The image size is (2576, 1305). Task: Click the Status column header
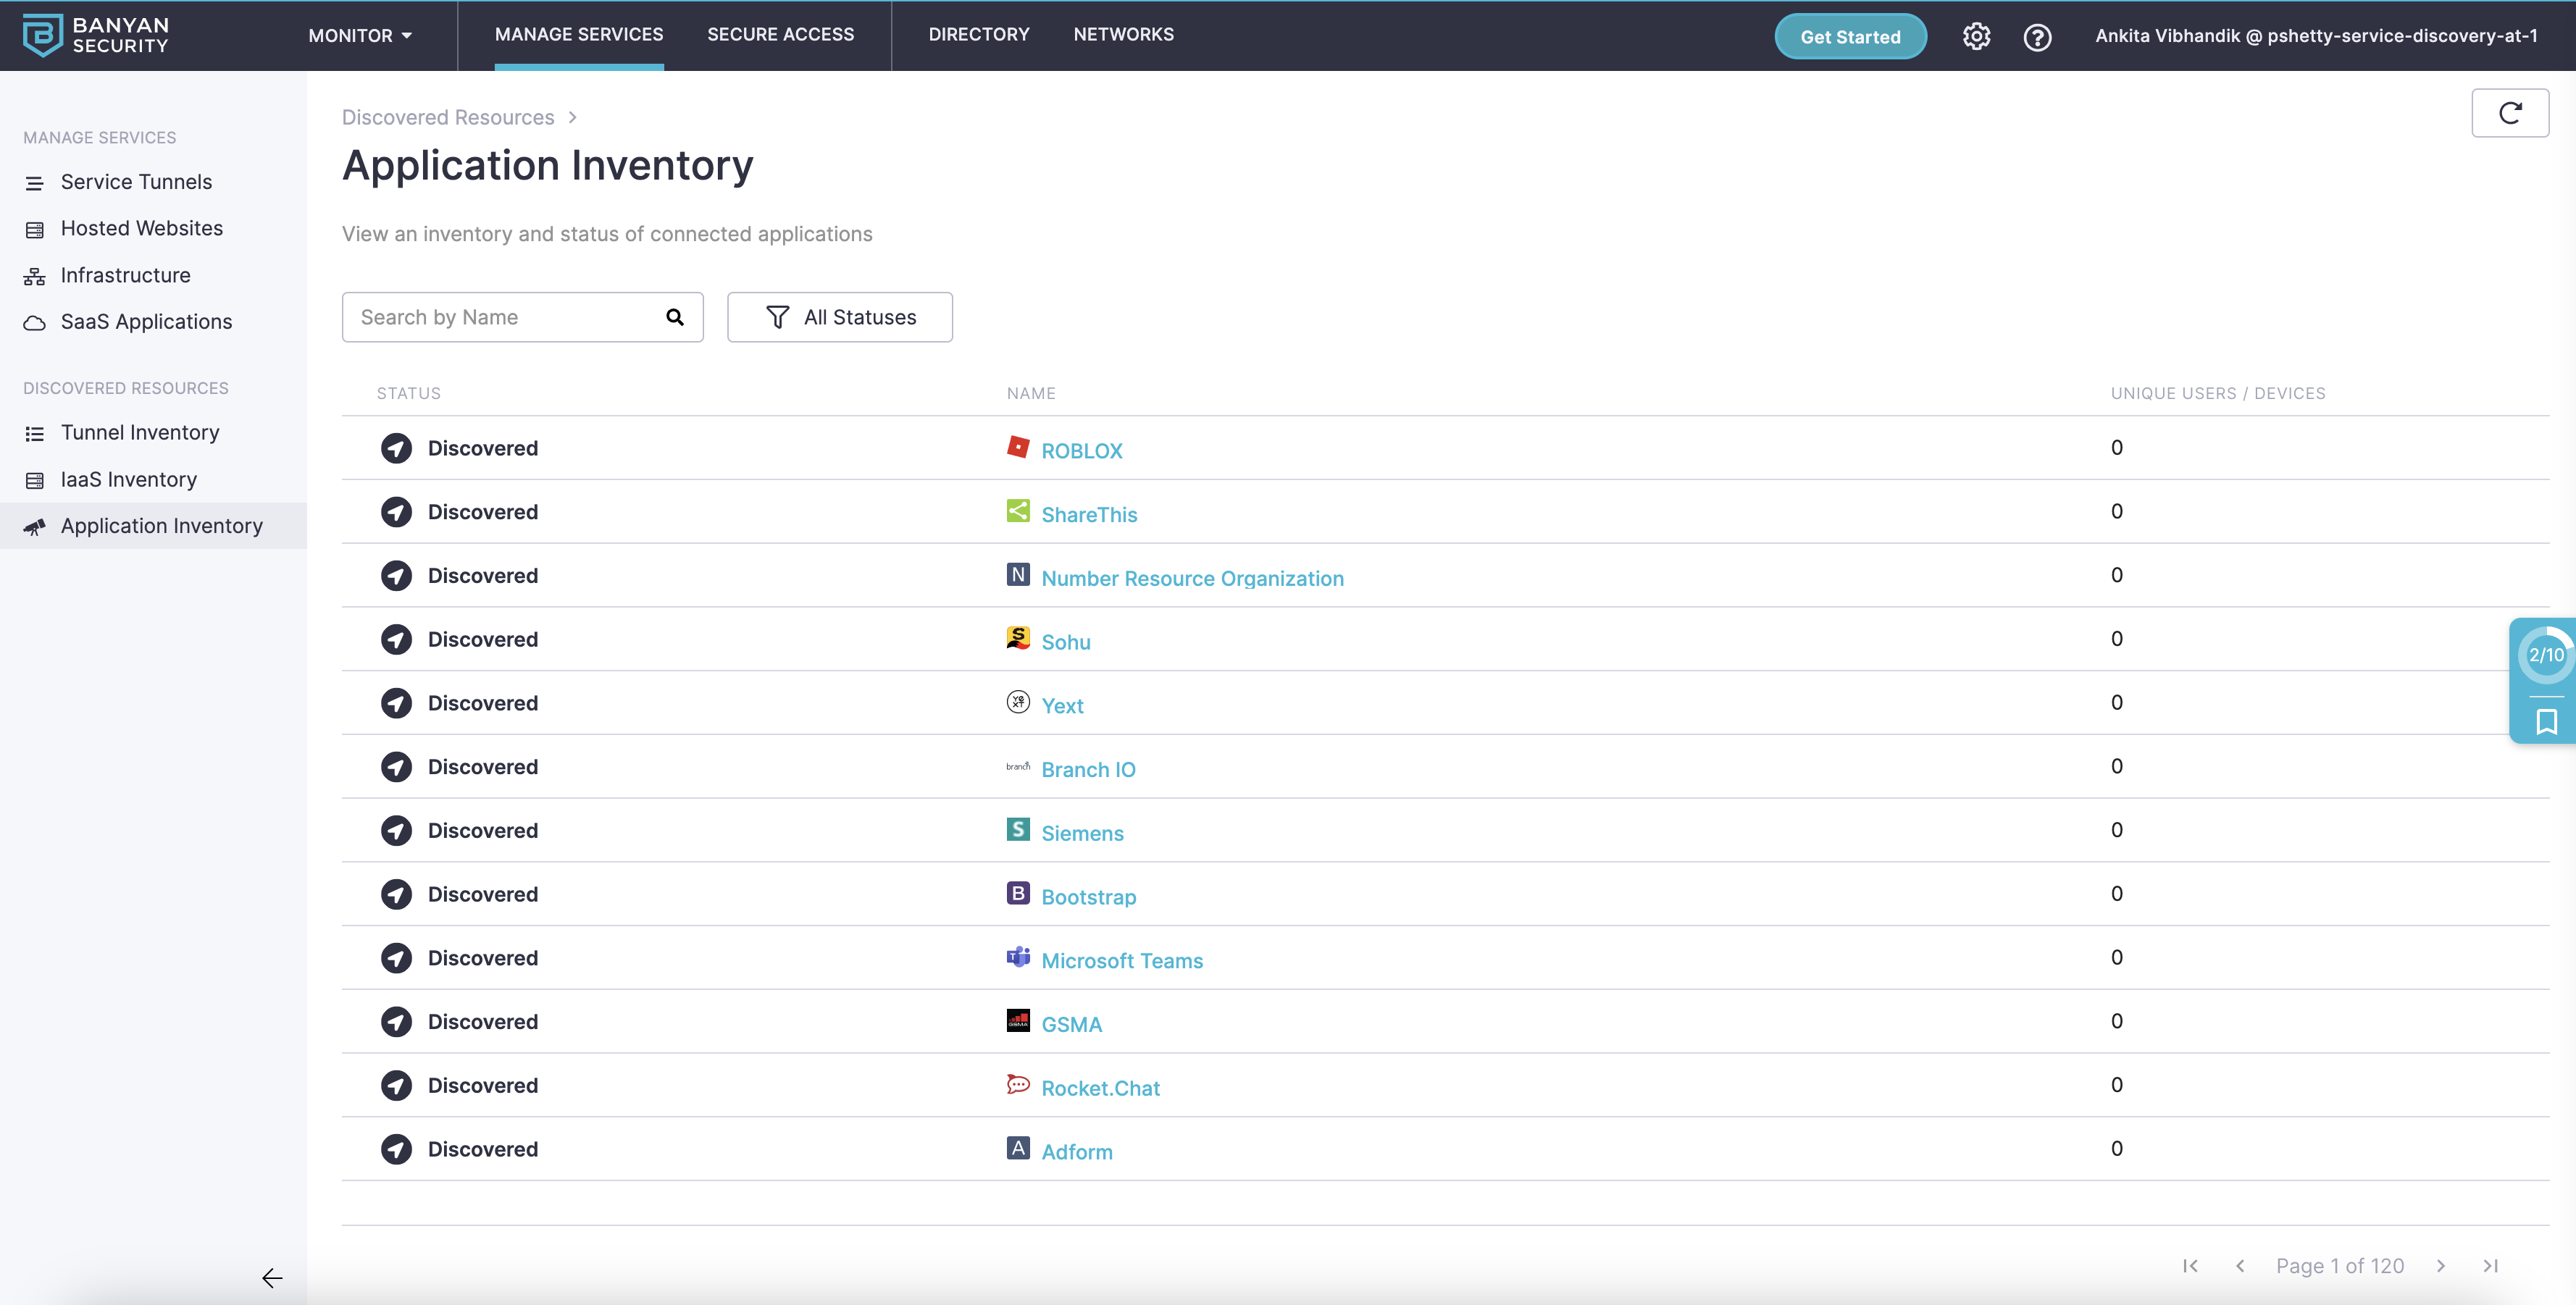coord(408,393)
